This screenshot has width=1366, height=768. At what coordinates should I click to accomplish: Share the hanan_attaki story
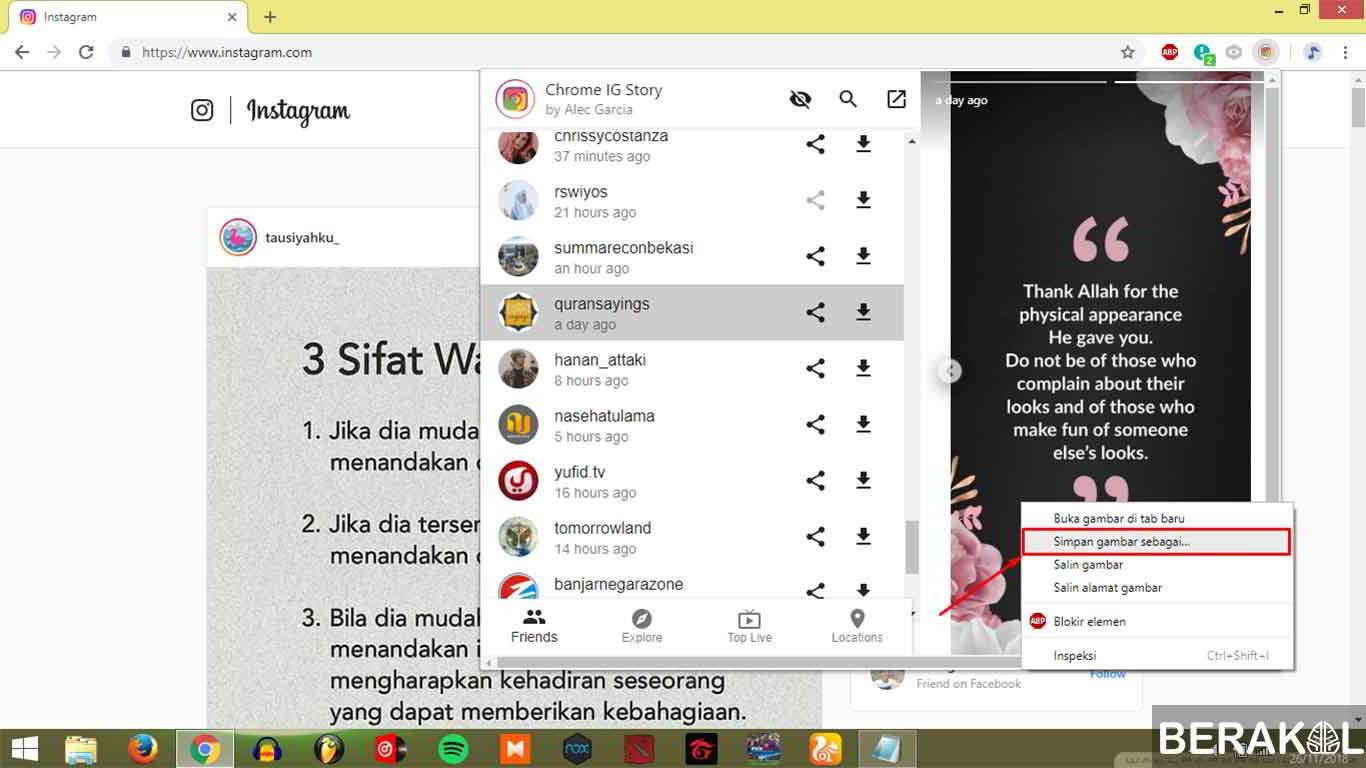tap(815, 369)
